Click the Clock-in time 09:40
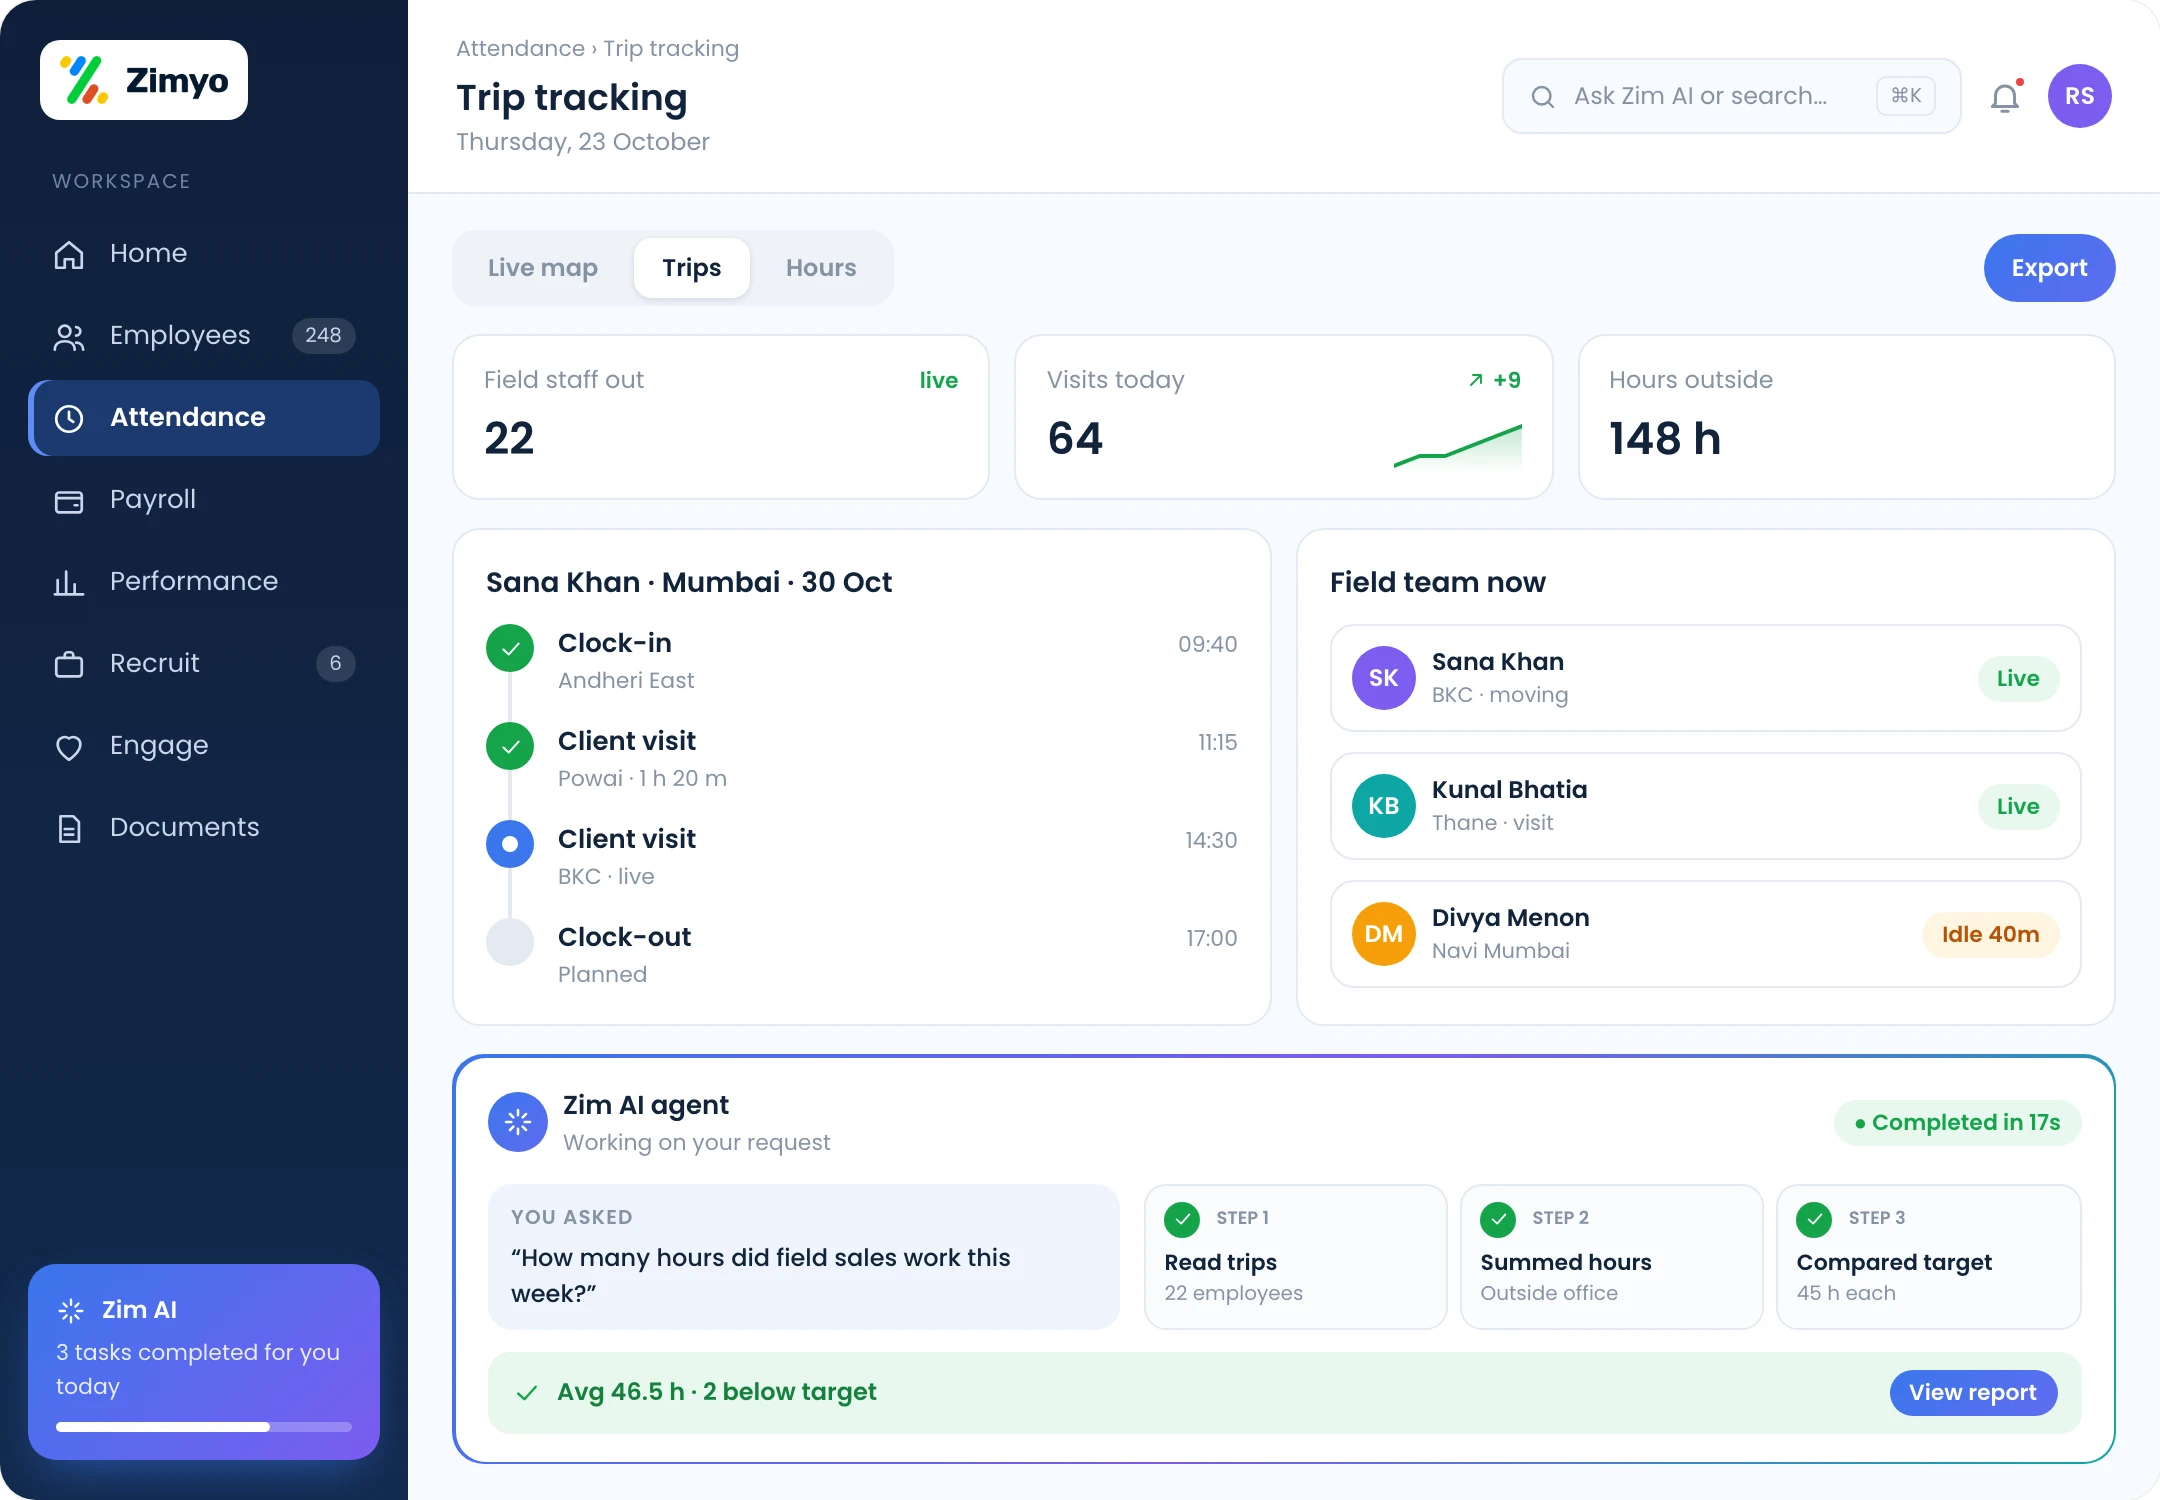This screenshot has width=2160, height=1500. click(1207, 644)
